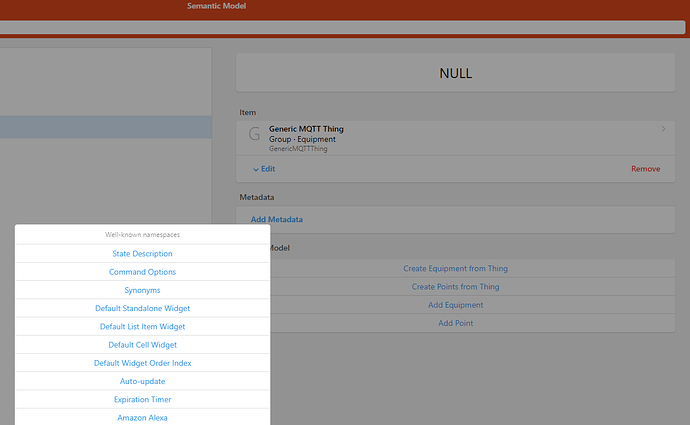Choose Command Options from namespace list
The height and width of the screenshot is (425, 690).
tap(142, 272)
